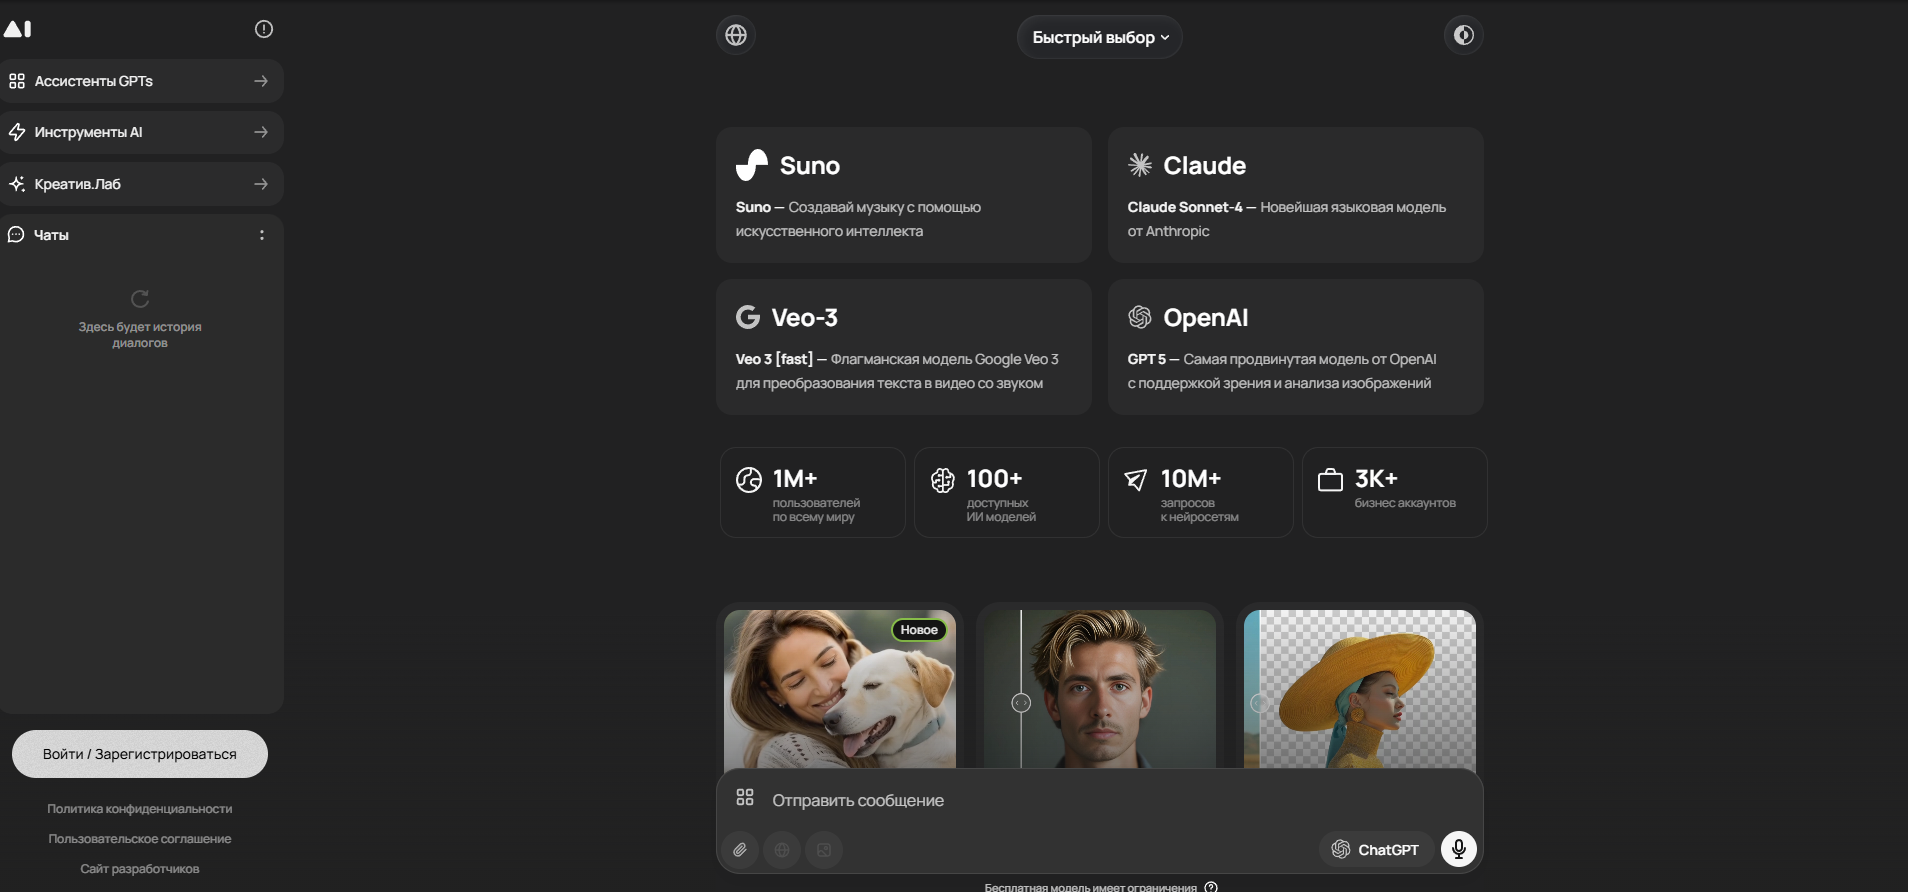Open the Быстрый выбор dropdown

click(x=1099, y=38)
